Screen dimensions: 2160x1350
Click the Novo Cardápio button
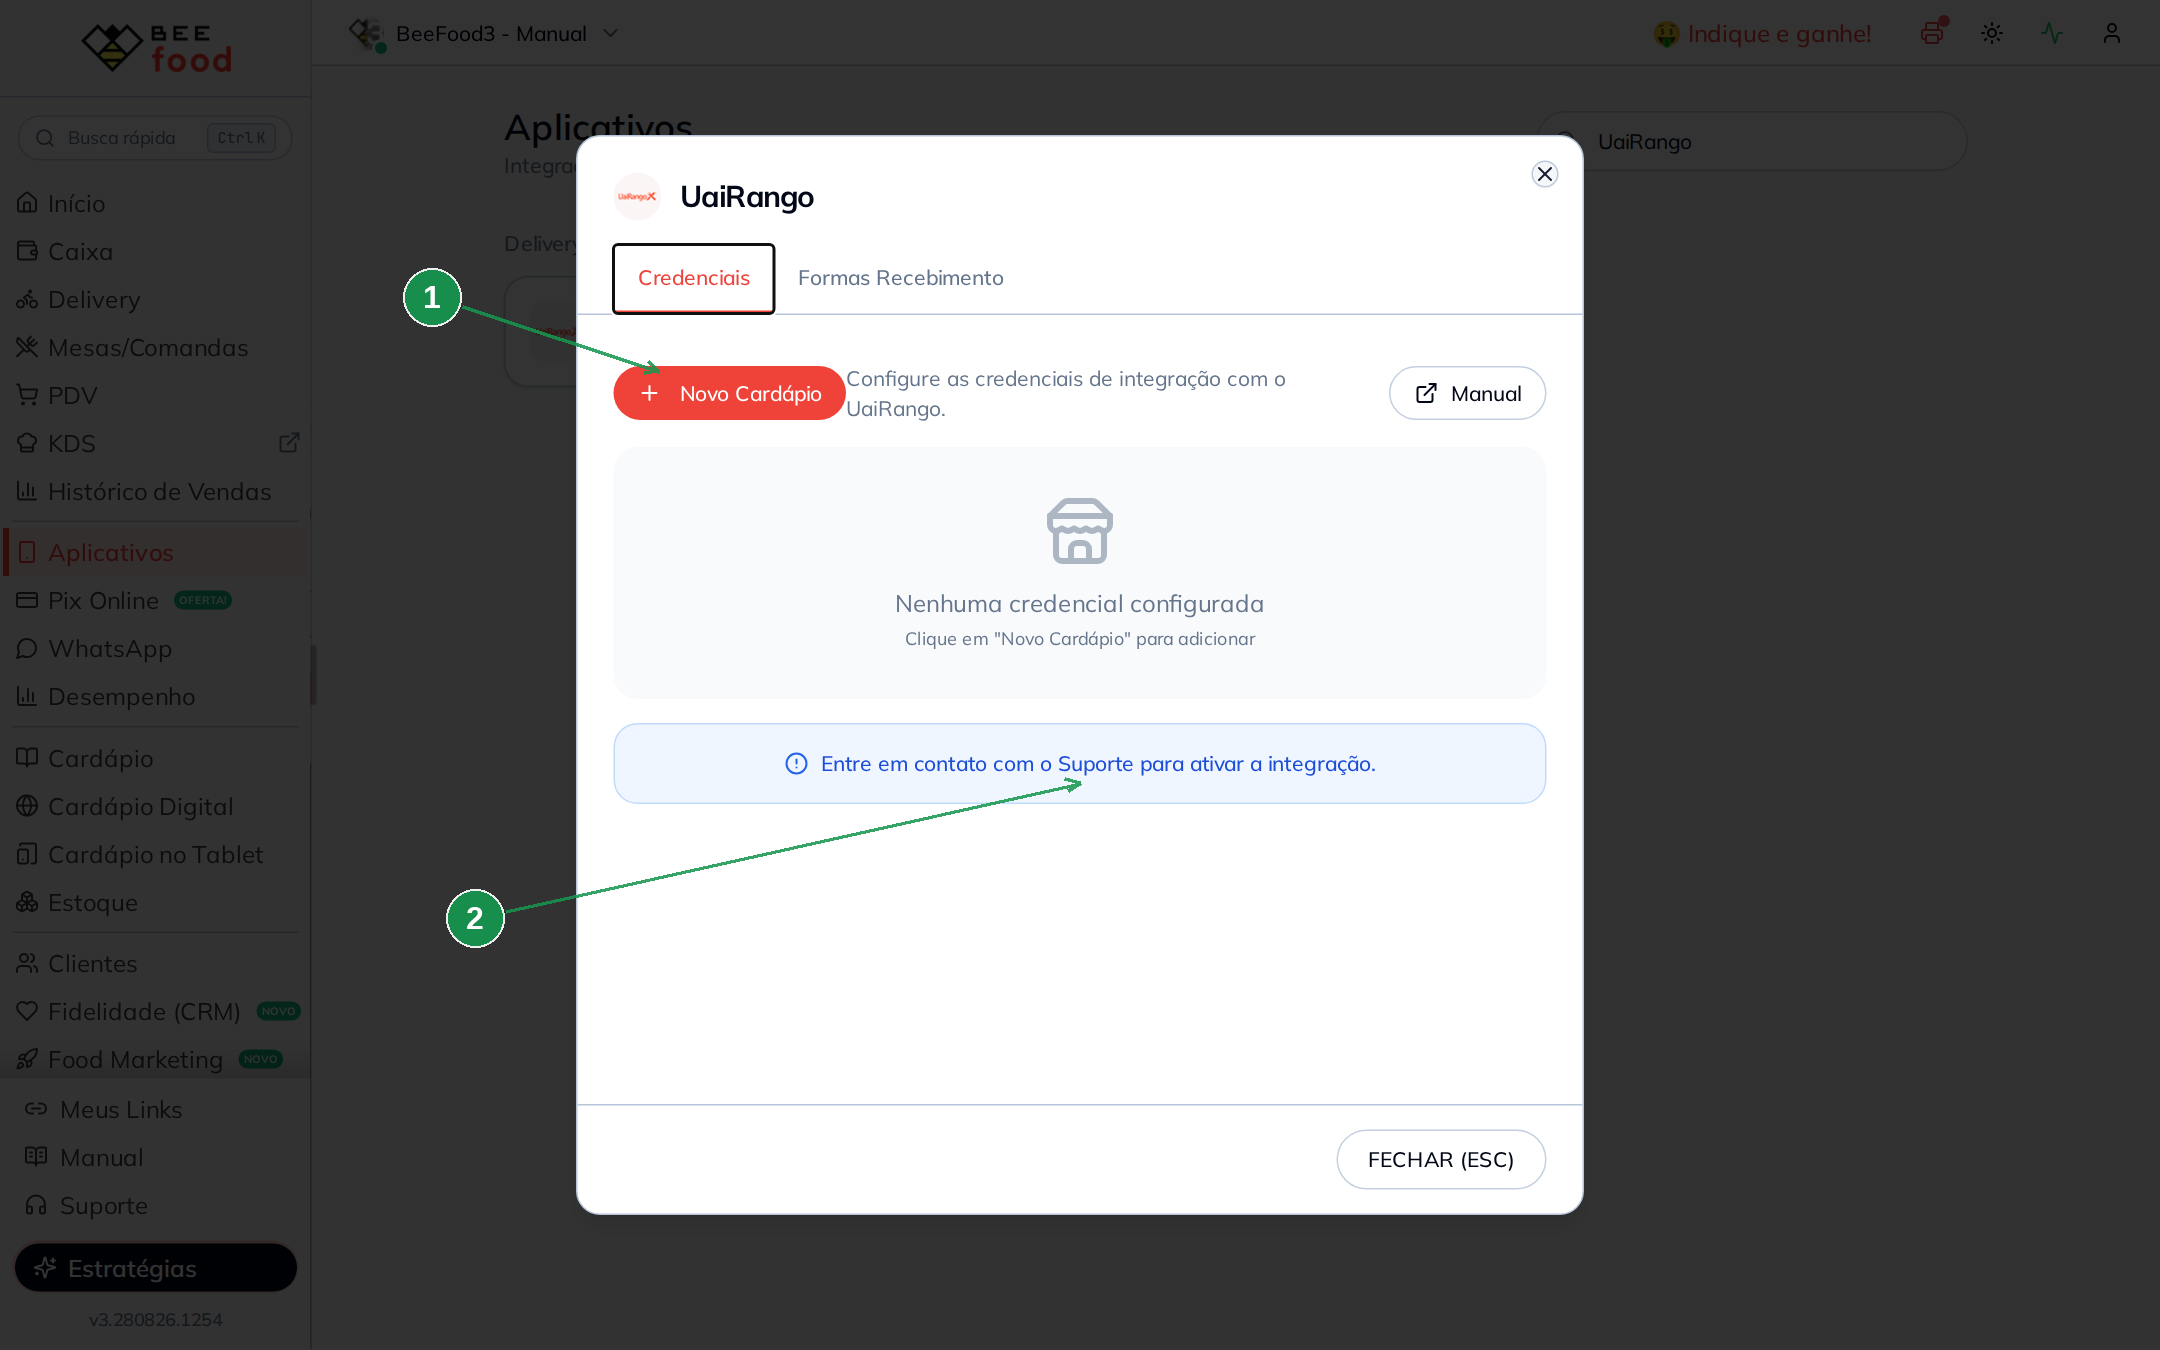coord(729,393)
